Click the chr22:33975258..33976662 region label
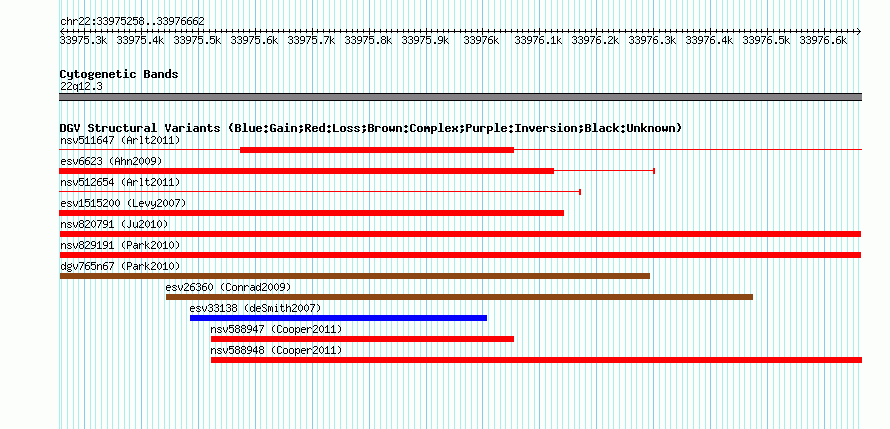890x429 pixels. click(132, 22)
